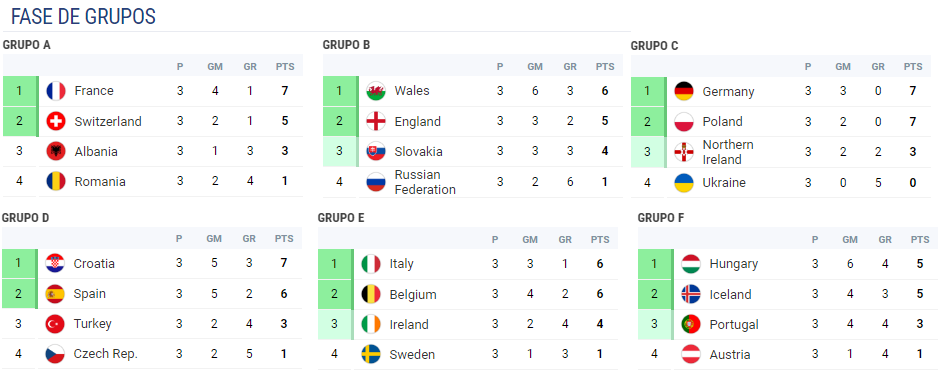Click the Portugal flag icon

point(691,324)
